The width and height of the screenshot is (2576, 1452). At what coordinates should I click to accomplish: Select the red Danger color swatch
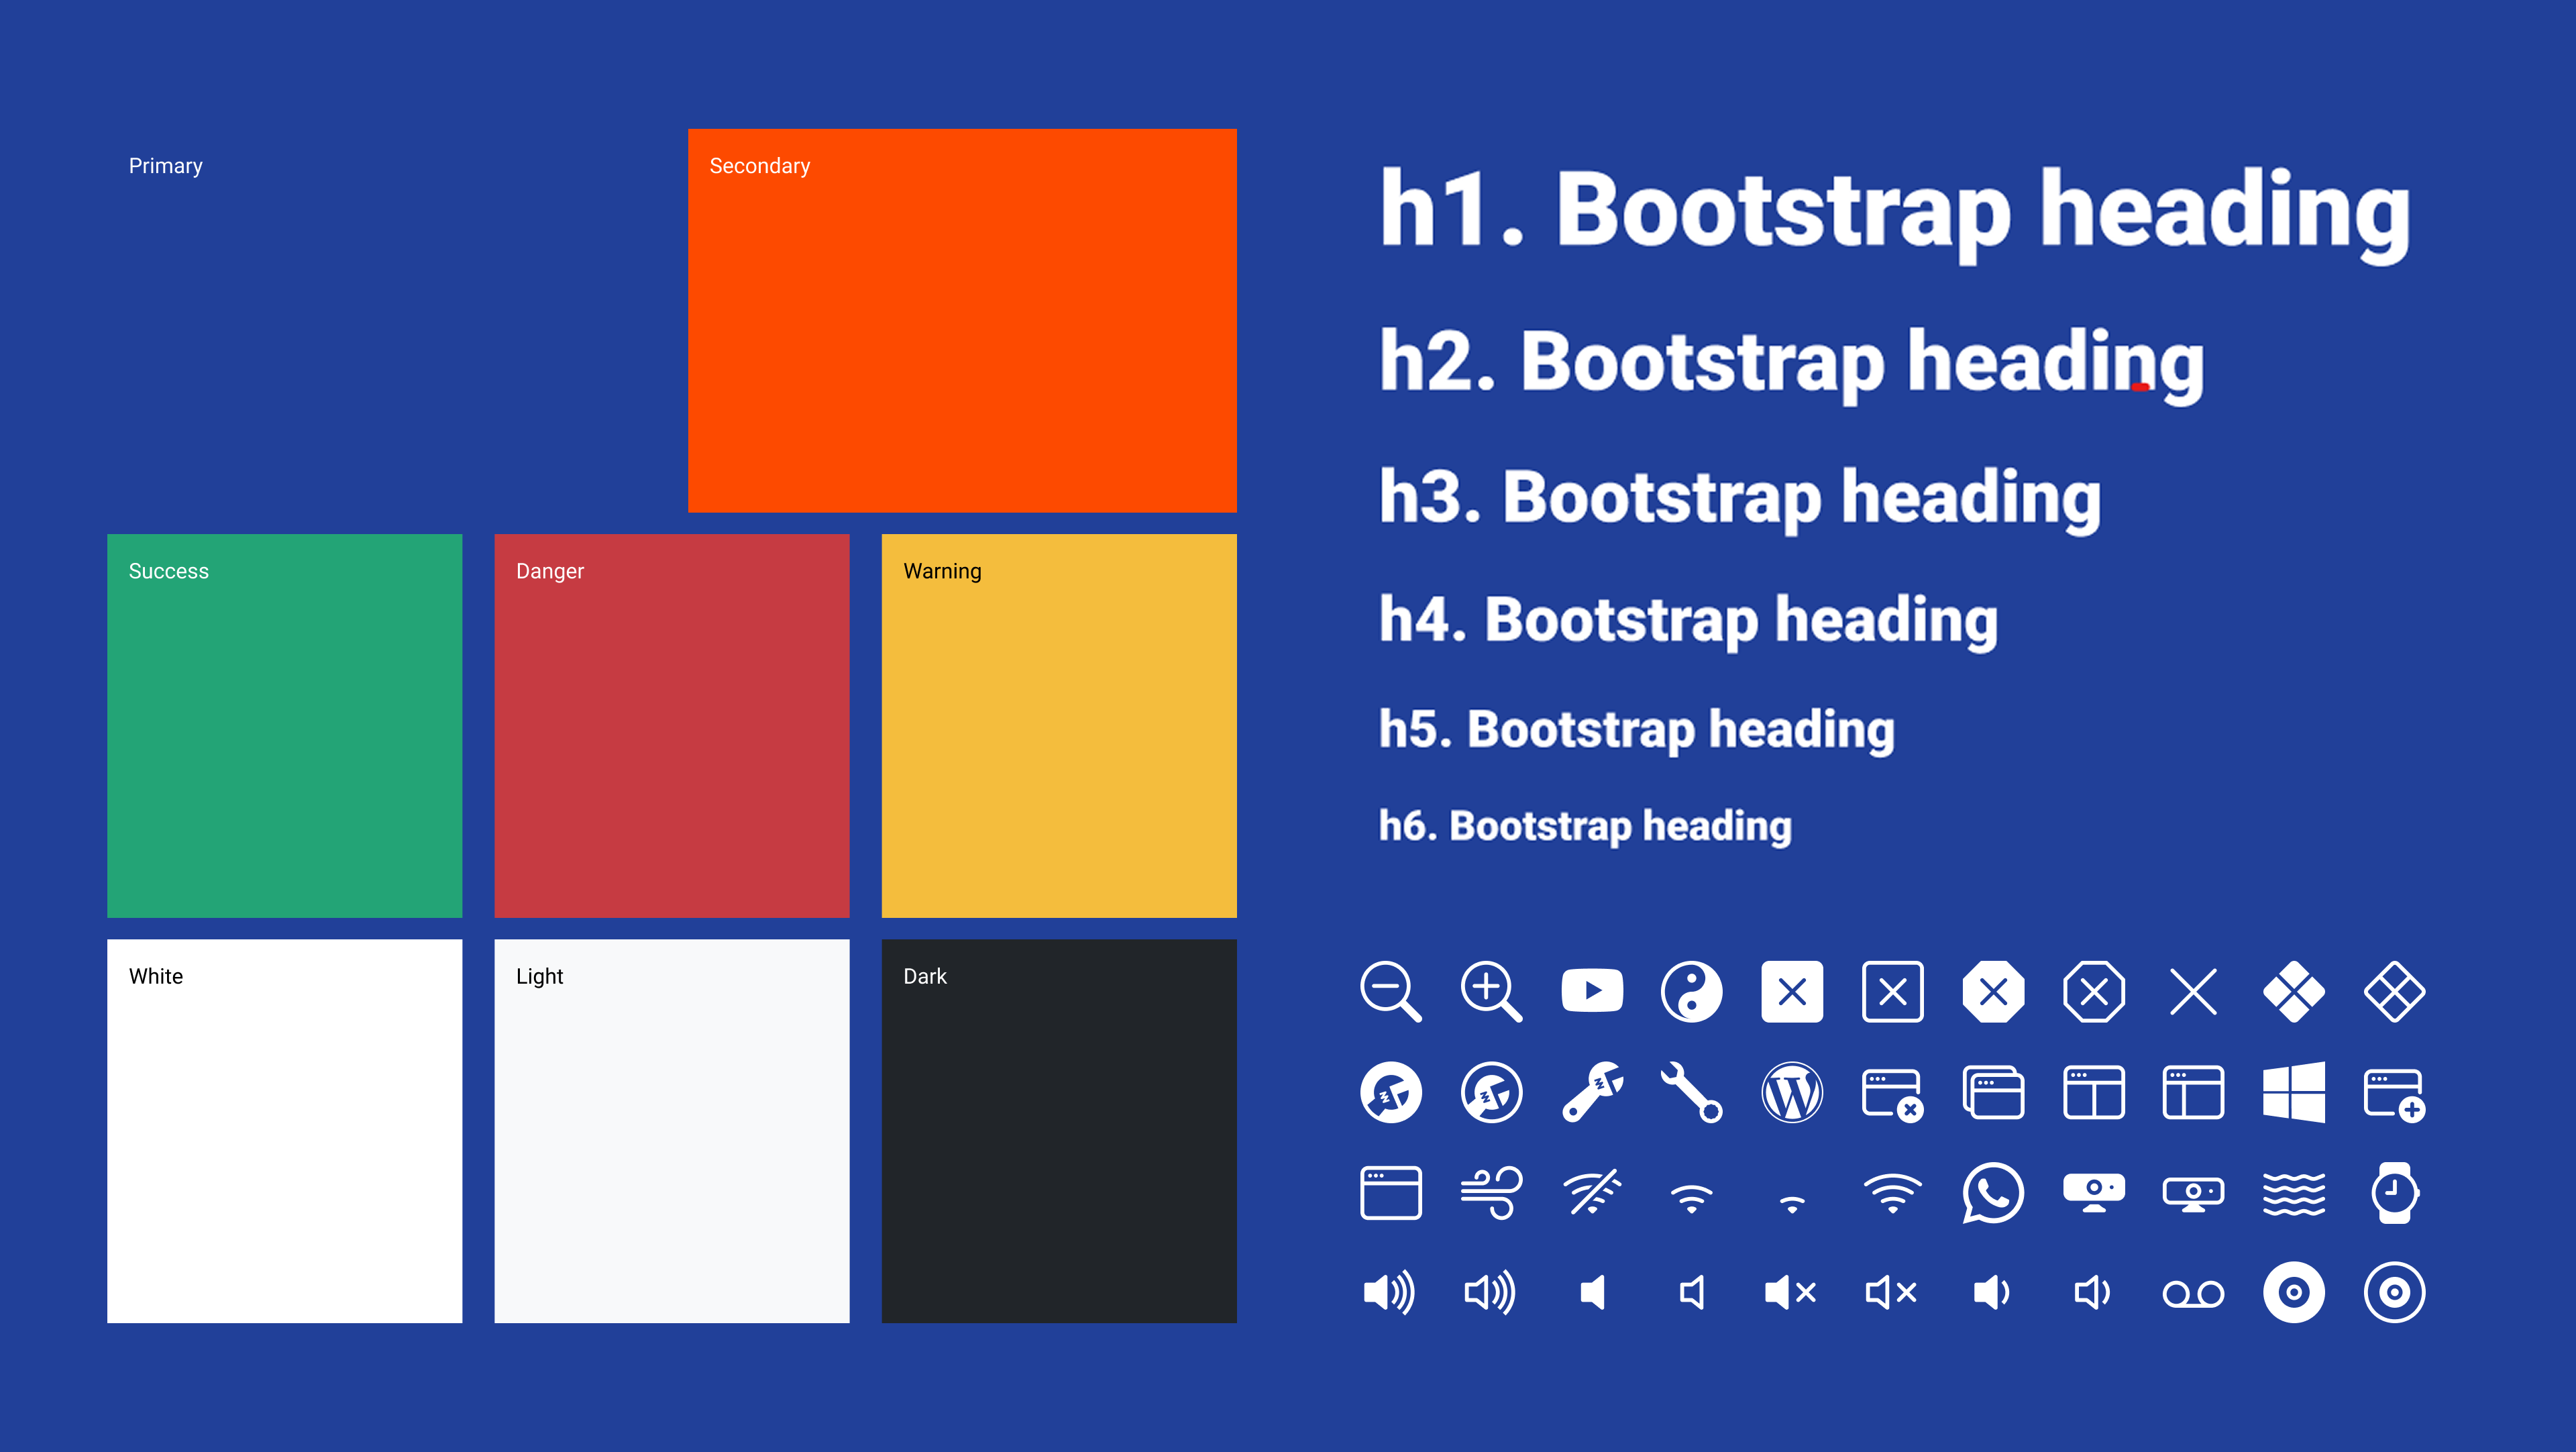click(x=672, y=726)
